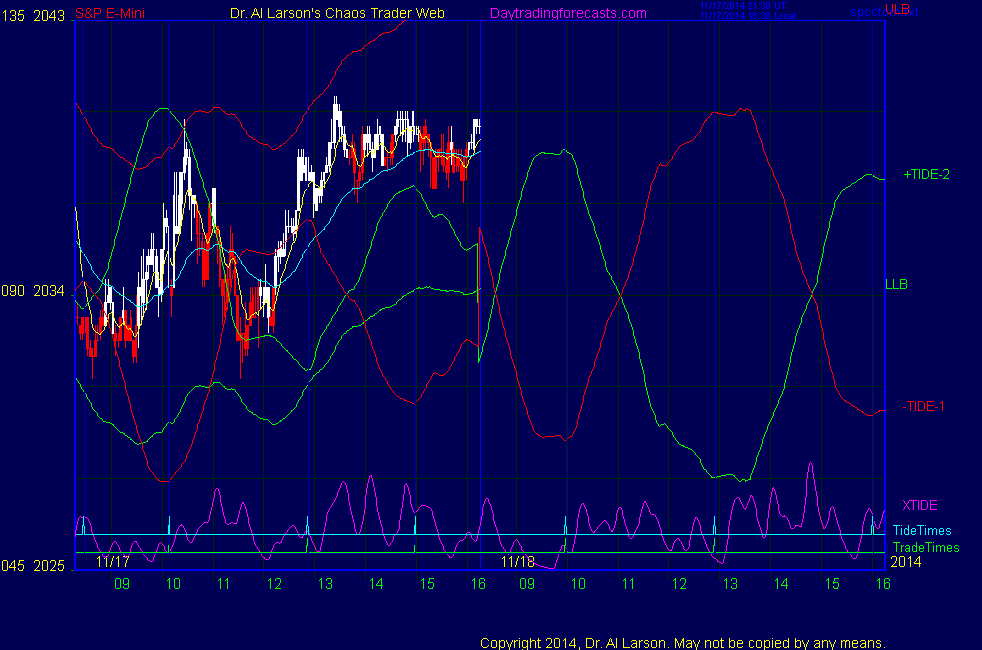
Task: Click the '11/17' date label
Action: [x=113, y=562]
